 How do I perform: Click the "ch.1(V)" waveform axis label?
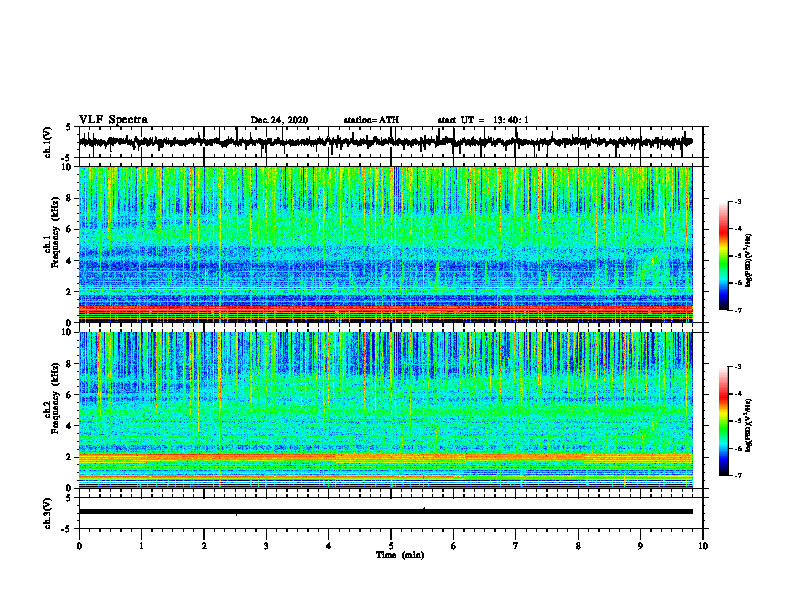47,142
